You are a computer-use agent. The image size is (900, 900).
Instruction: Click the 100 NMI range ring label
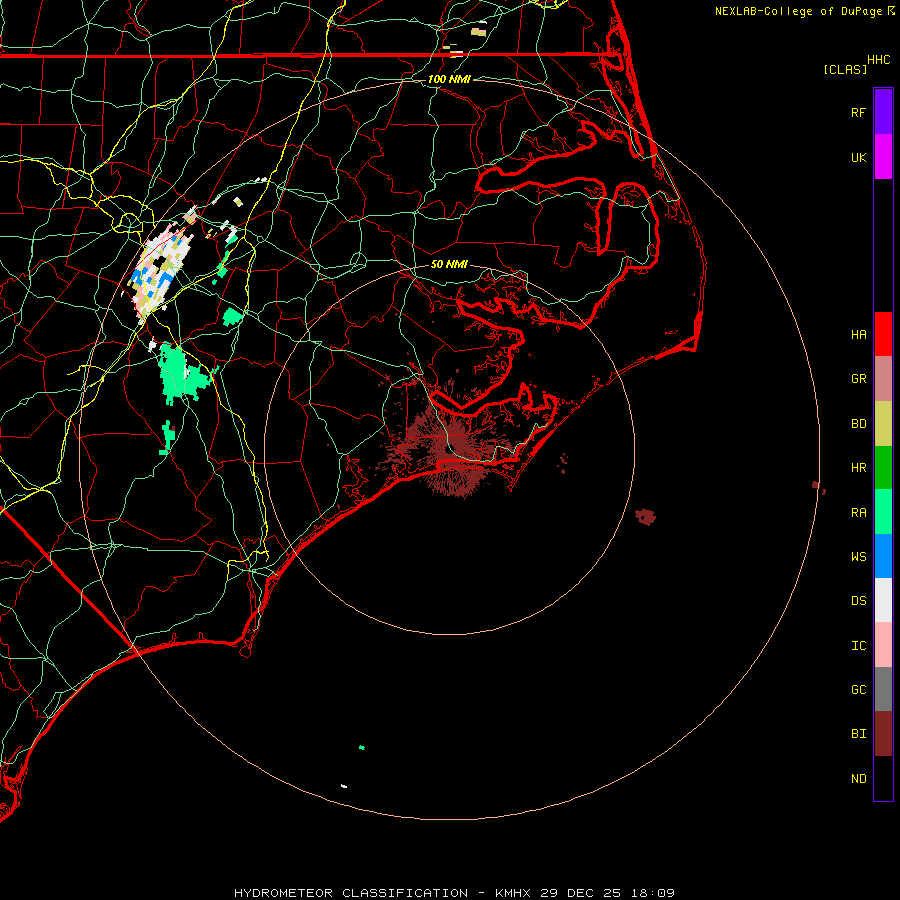pos(449,79)
